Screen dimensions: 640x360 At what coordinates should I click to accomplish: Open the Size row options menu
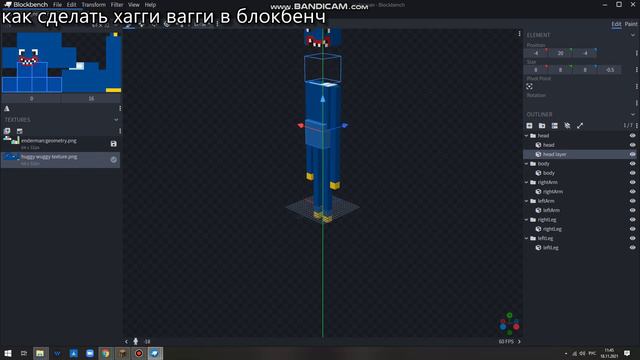(637, 70)
